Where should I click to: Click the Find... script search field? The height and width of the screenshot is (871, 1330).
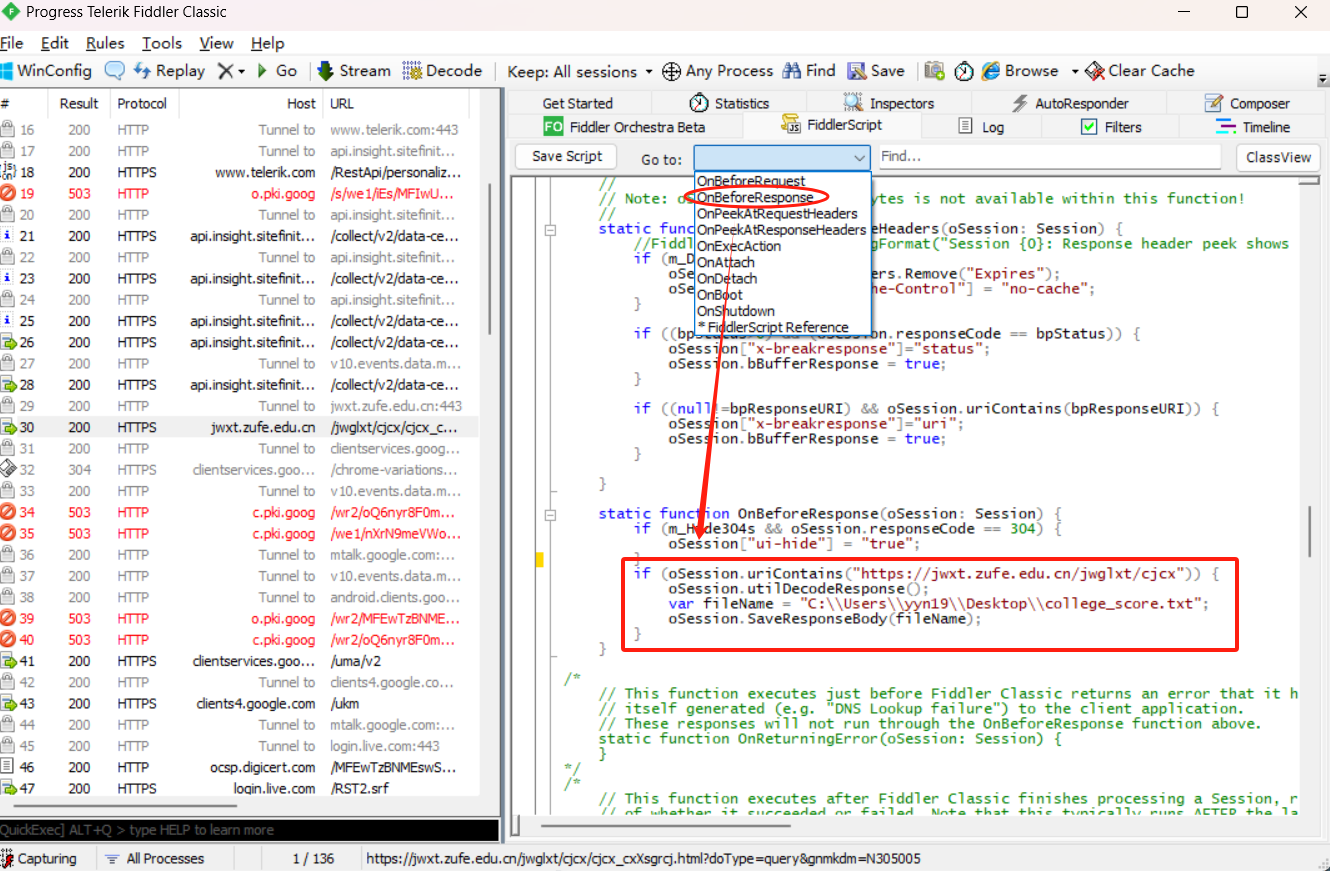click(x=1049, y=157)
